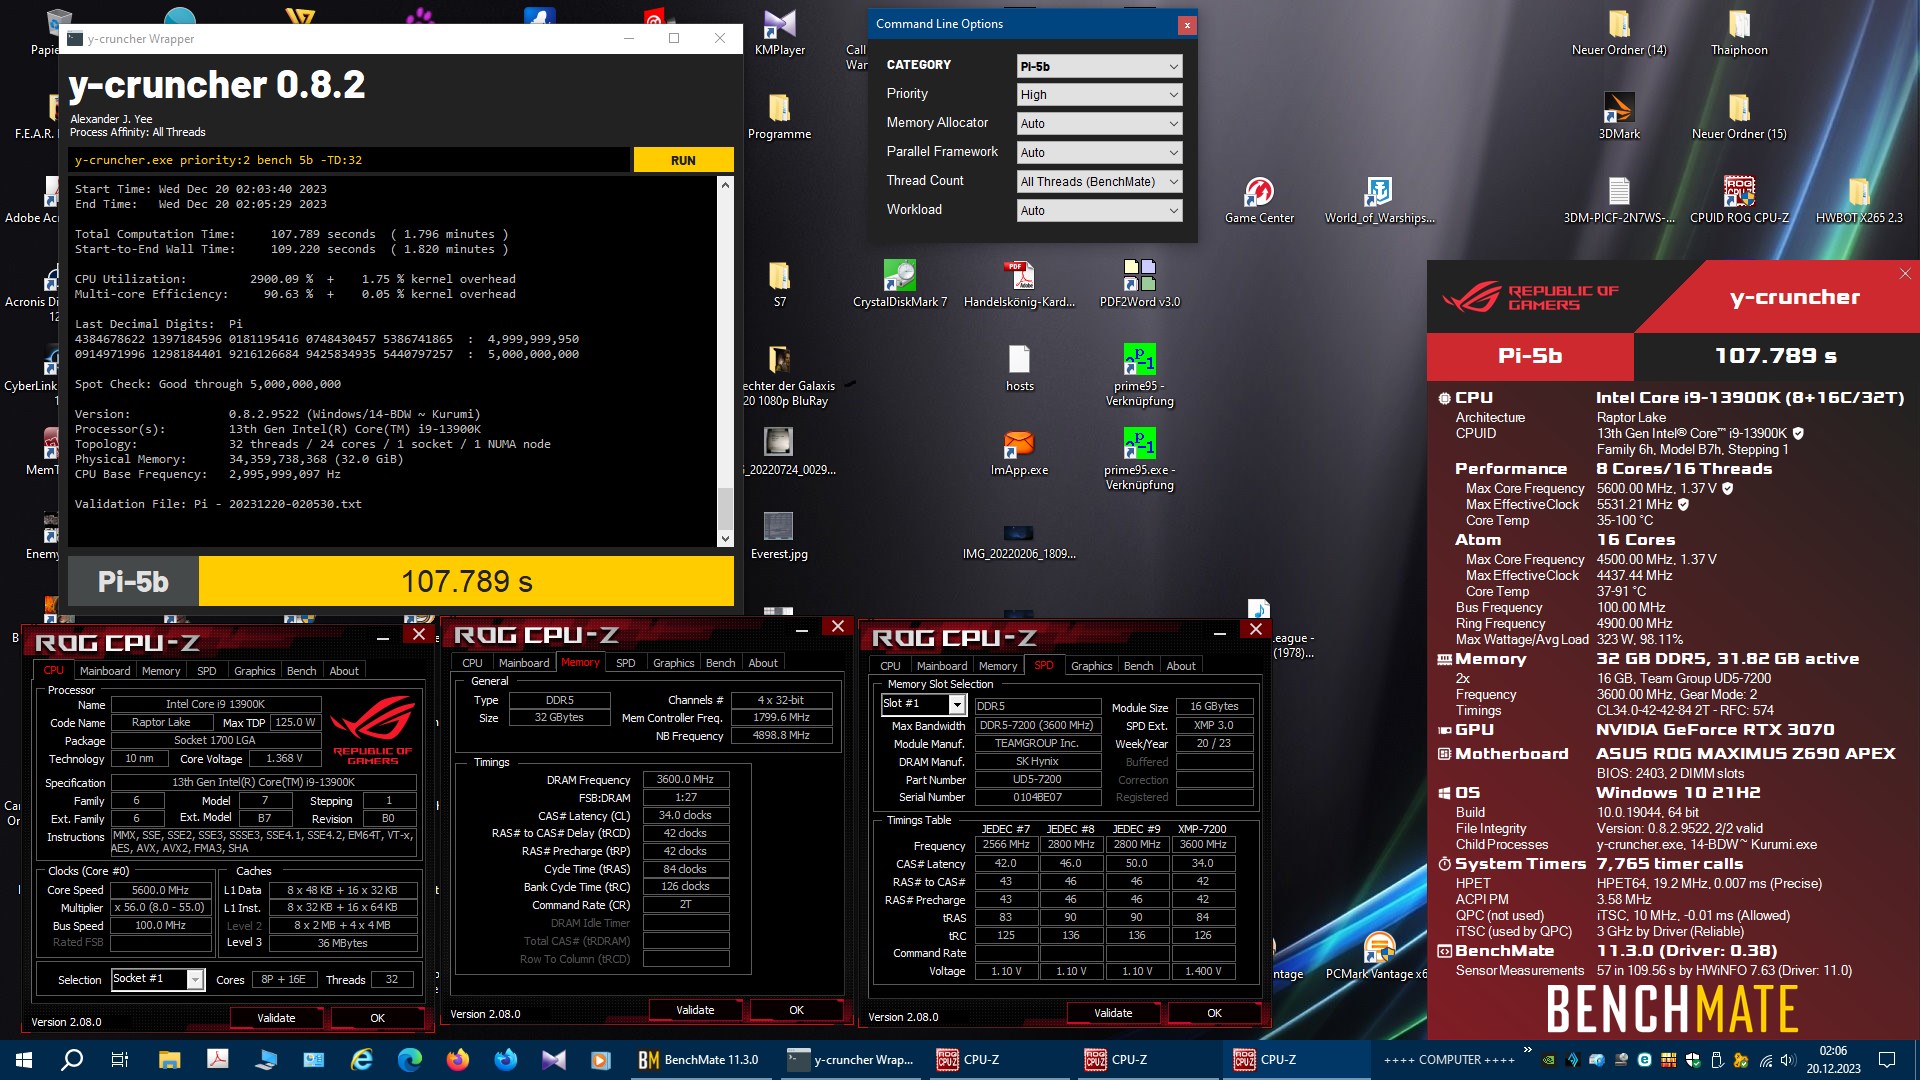The image size is (1920, 1080).
Task: Open the S7 folder on desktop
Action: [x=779, y=284]
